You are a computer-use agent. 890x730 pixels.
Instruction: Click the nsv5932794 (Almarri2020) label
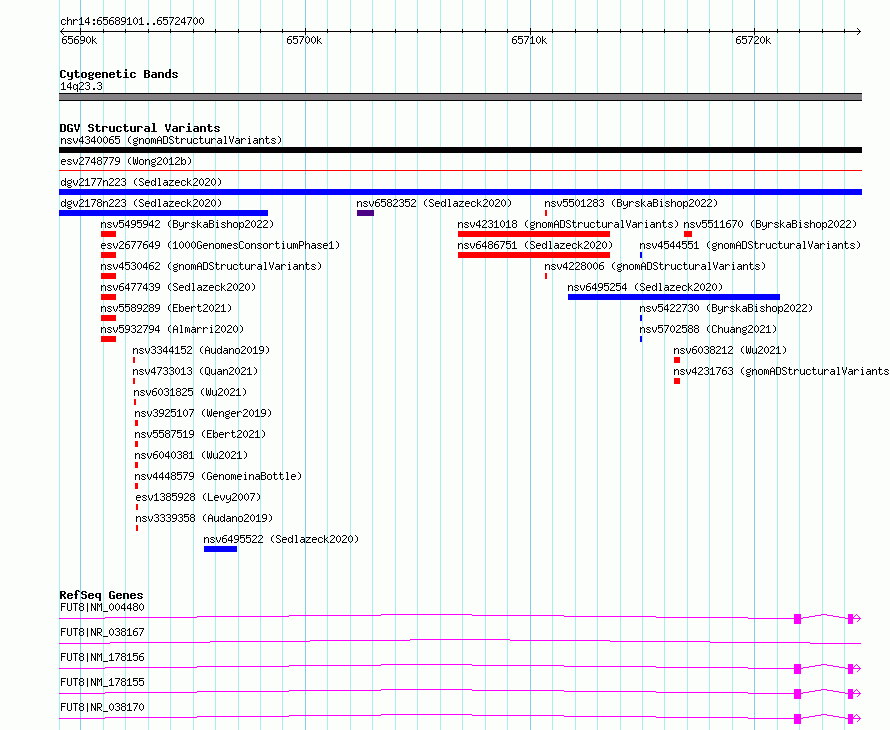click(x=172, y=329)
